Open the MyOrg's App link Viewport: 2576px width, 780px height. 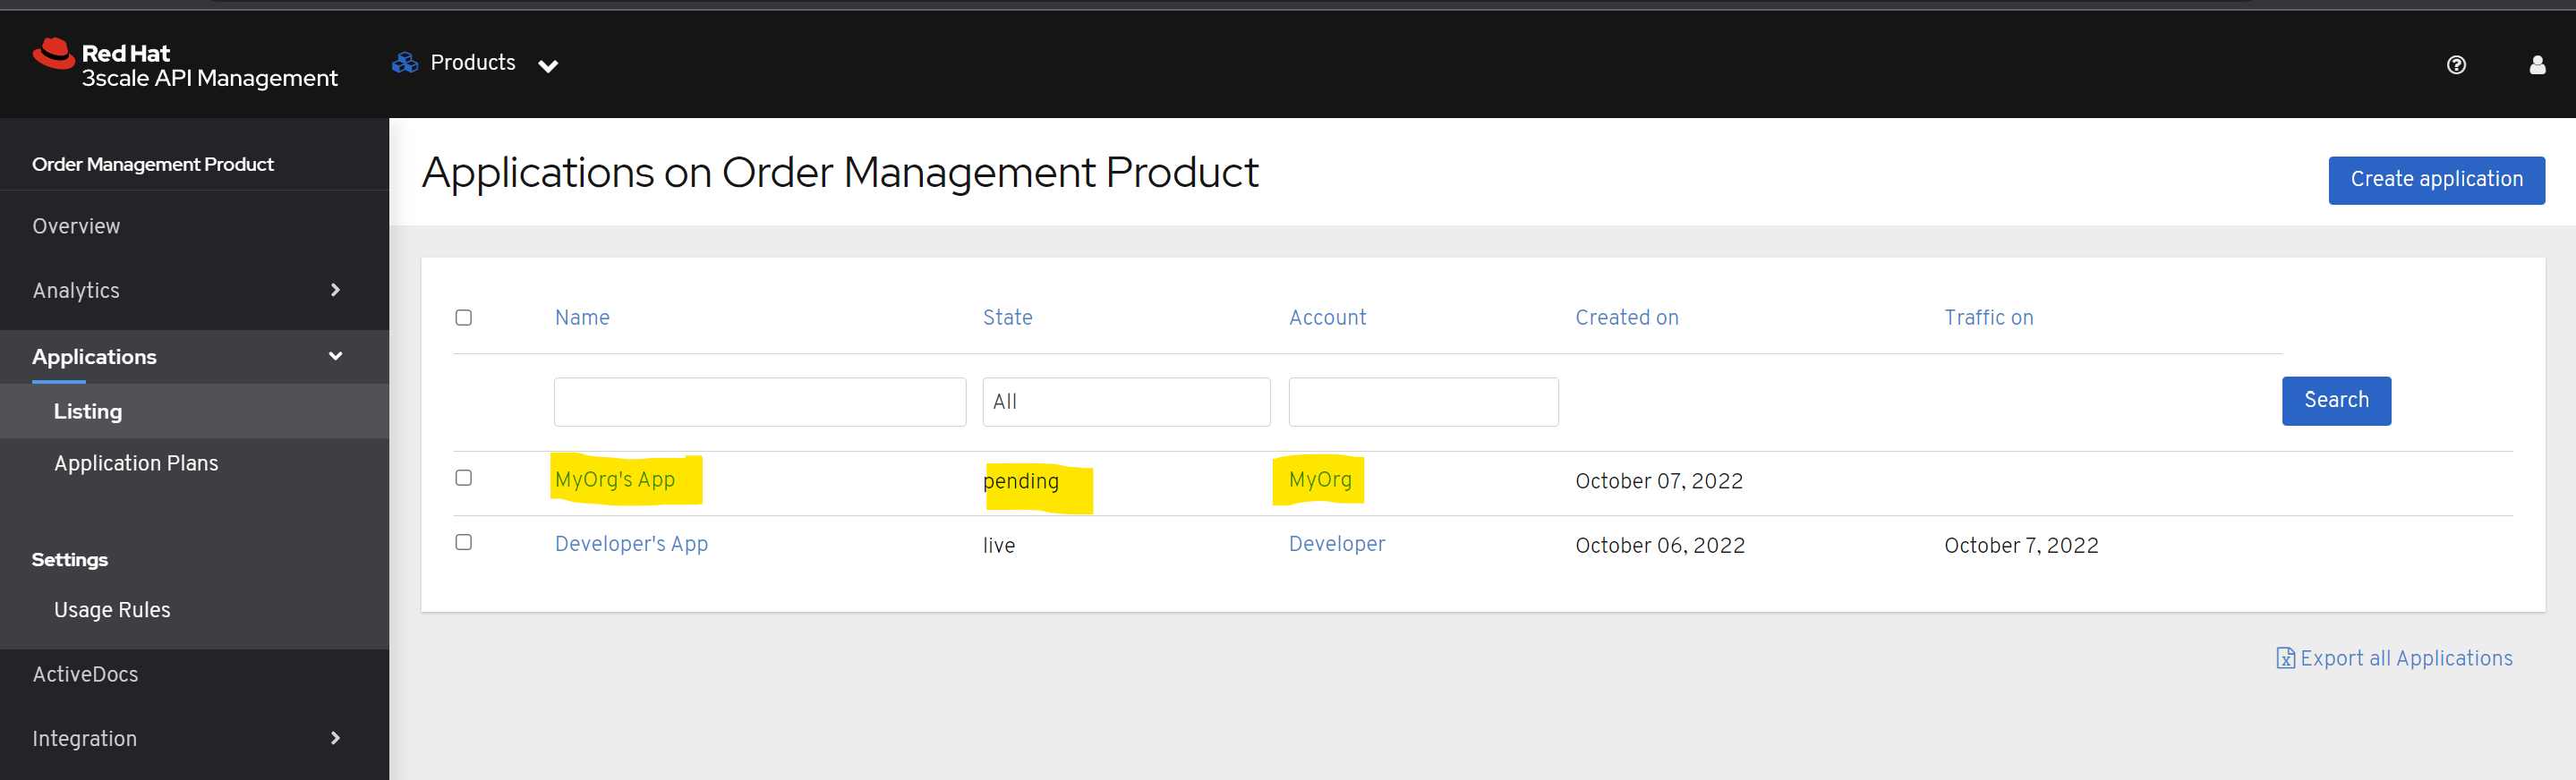pyautogui.click(x=614, y=480)
